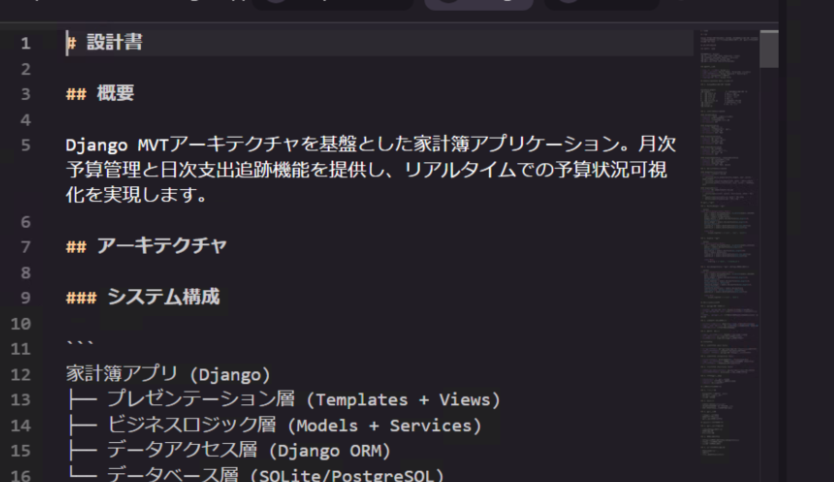Click the code minimap preview
The image size is (834, 482).
(729, 245)
